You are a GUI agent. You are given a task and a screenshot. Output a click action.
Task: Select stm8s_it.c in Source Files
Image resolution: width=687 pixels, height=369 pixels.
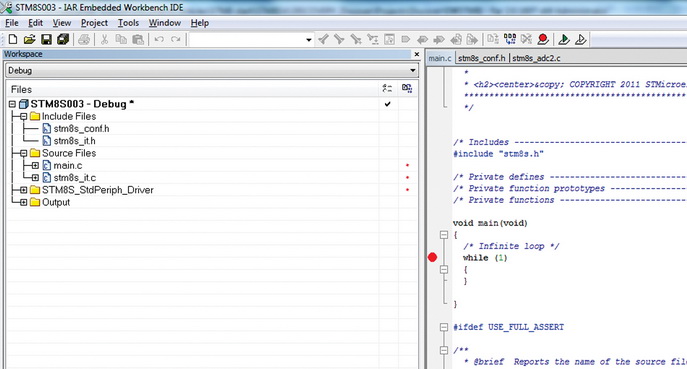pyautogui.click(x=74, y=177)
